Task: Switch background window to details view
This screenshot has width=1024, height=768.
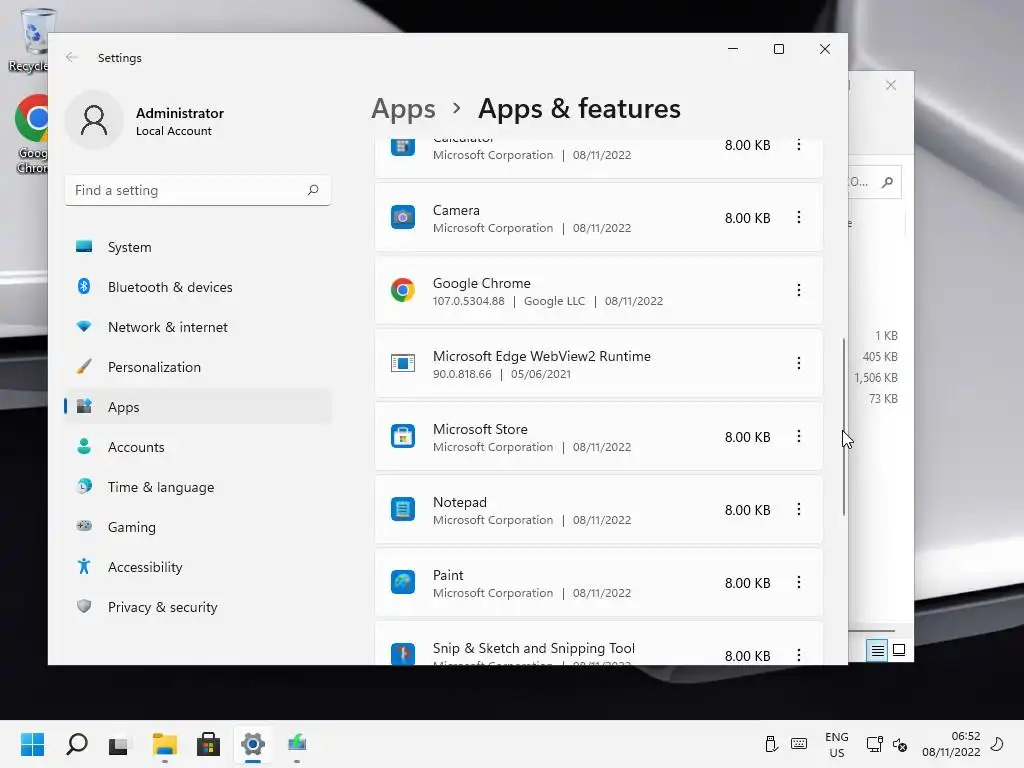Action: (x=877, y=650)
